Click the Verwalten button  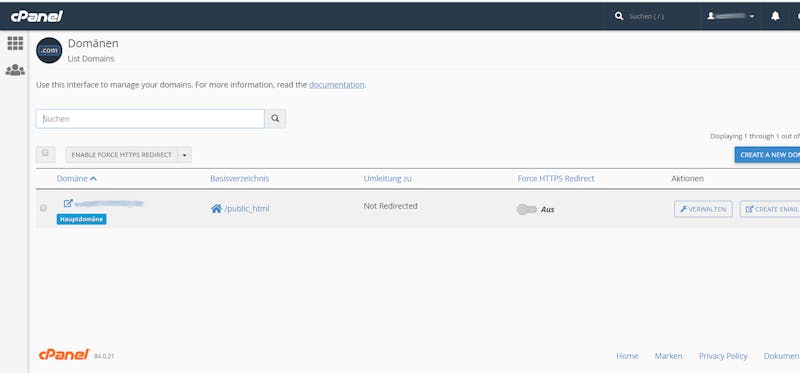pos(703,209)
